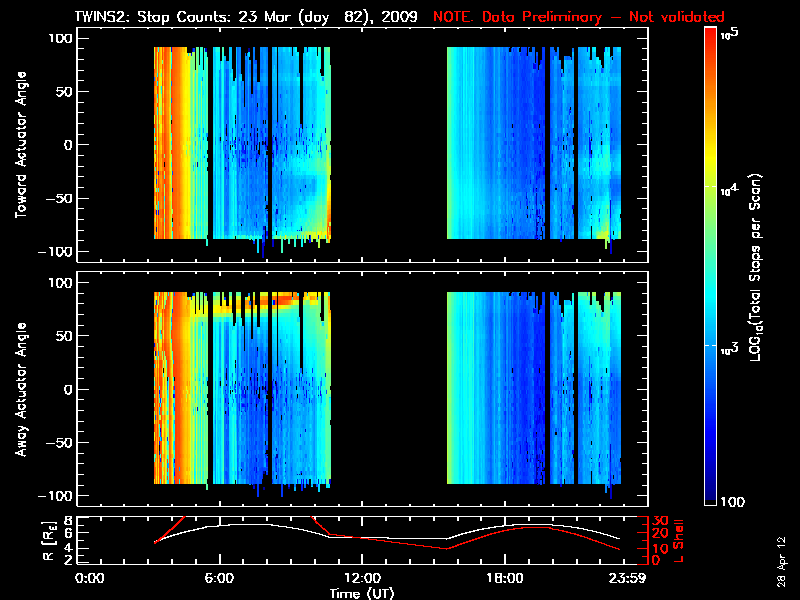Click the vertical color scale bar
The image size is (800, 600).
710,268
